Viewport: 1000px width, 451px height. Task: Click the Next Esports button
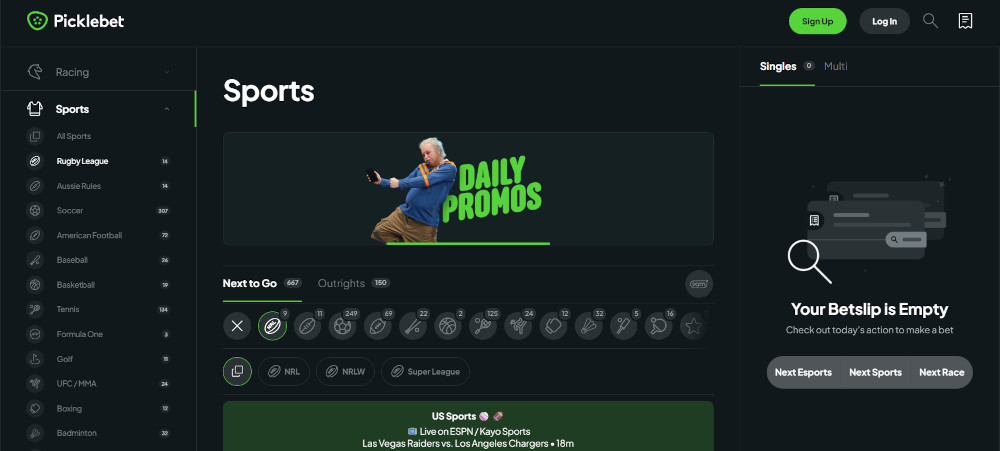pyautogui.click(x=803, y=373)
